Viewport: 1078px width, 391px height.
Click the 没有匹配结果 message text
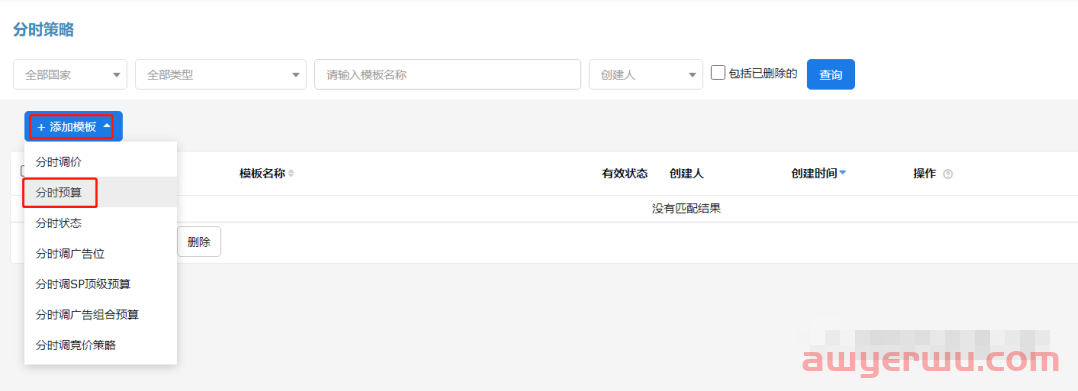(686, 209)
